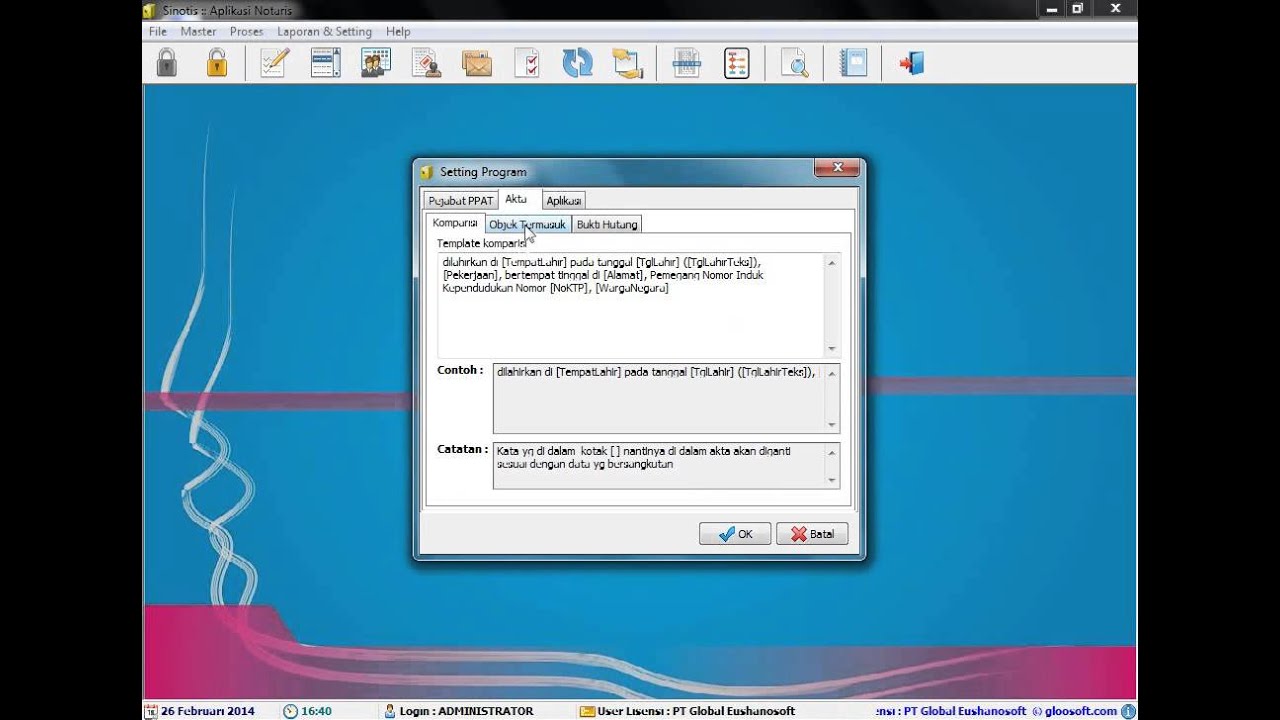Open the blue notebook toolbar icon

tap(854, 63)
